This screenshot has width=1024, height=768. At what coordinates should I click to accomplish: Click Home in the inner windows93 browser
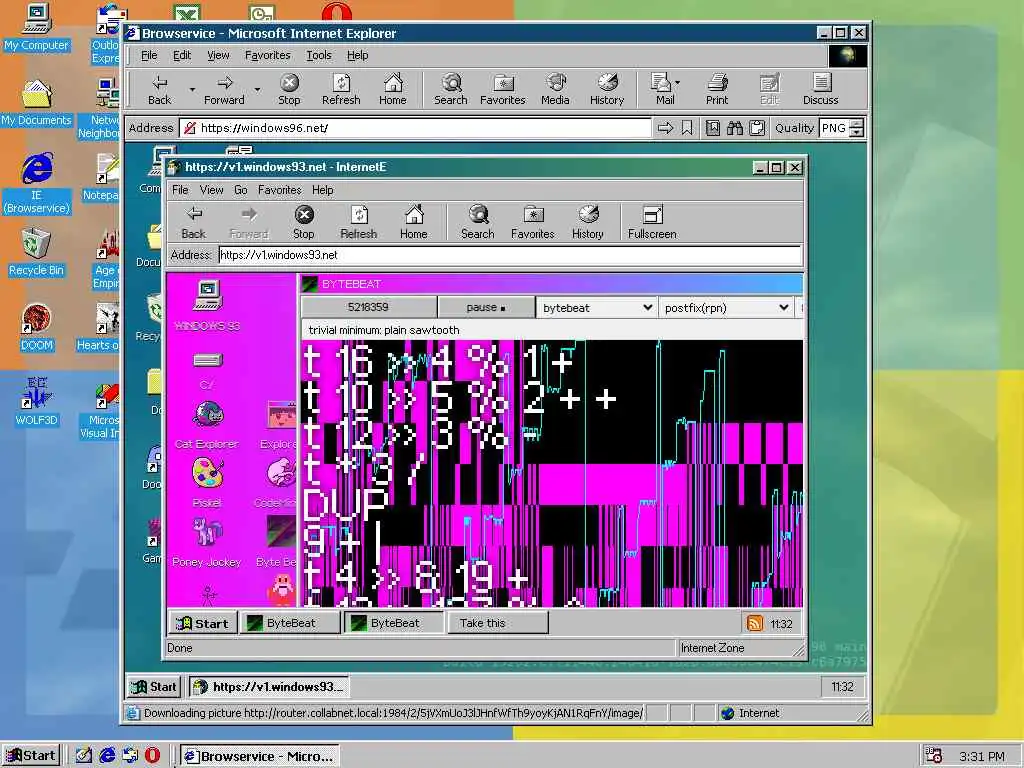point(413,223)
